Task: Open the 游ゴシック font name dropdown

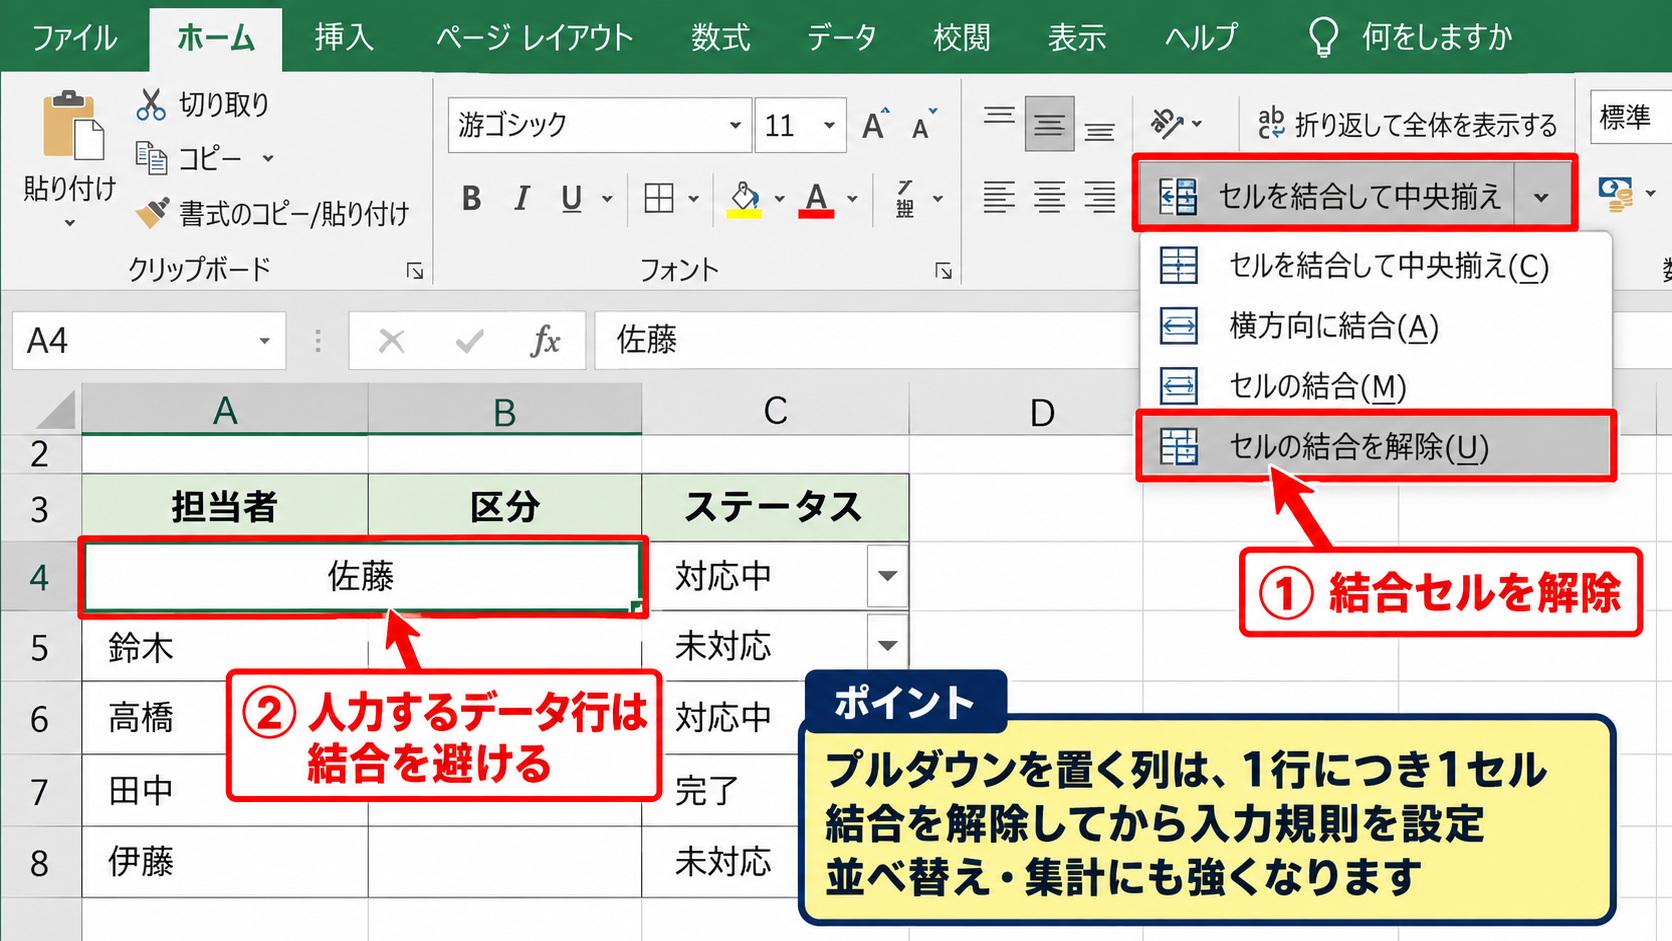Action: click(735, 125)
